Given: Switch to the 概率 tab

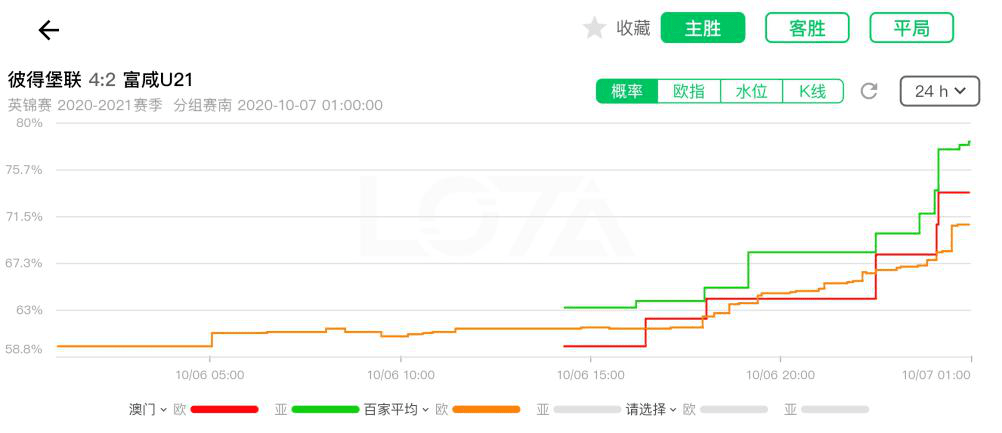Looking at the screenshot, I should [627, 91].
